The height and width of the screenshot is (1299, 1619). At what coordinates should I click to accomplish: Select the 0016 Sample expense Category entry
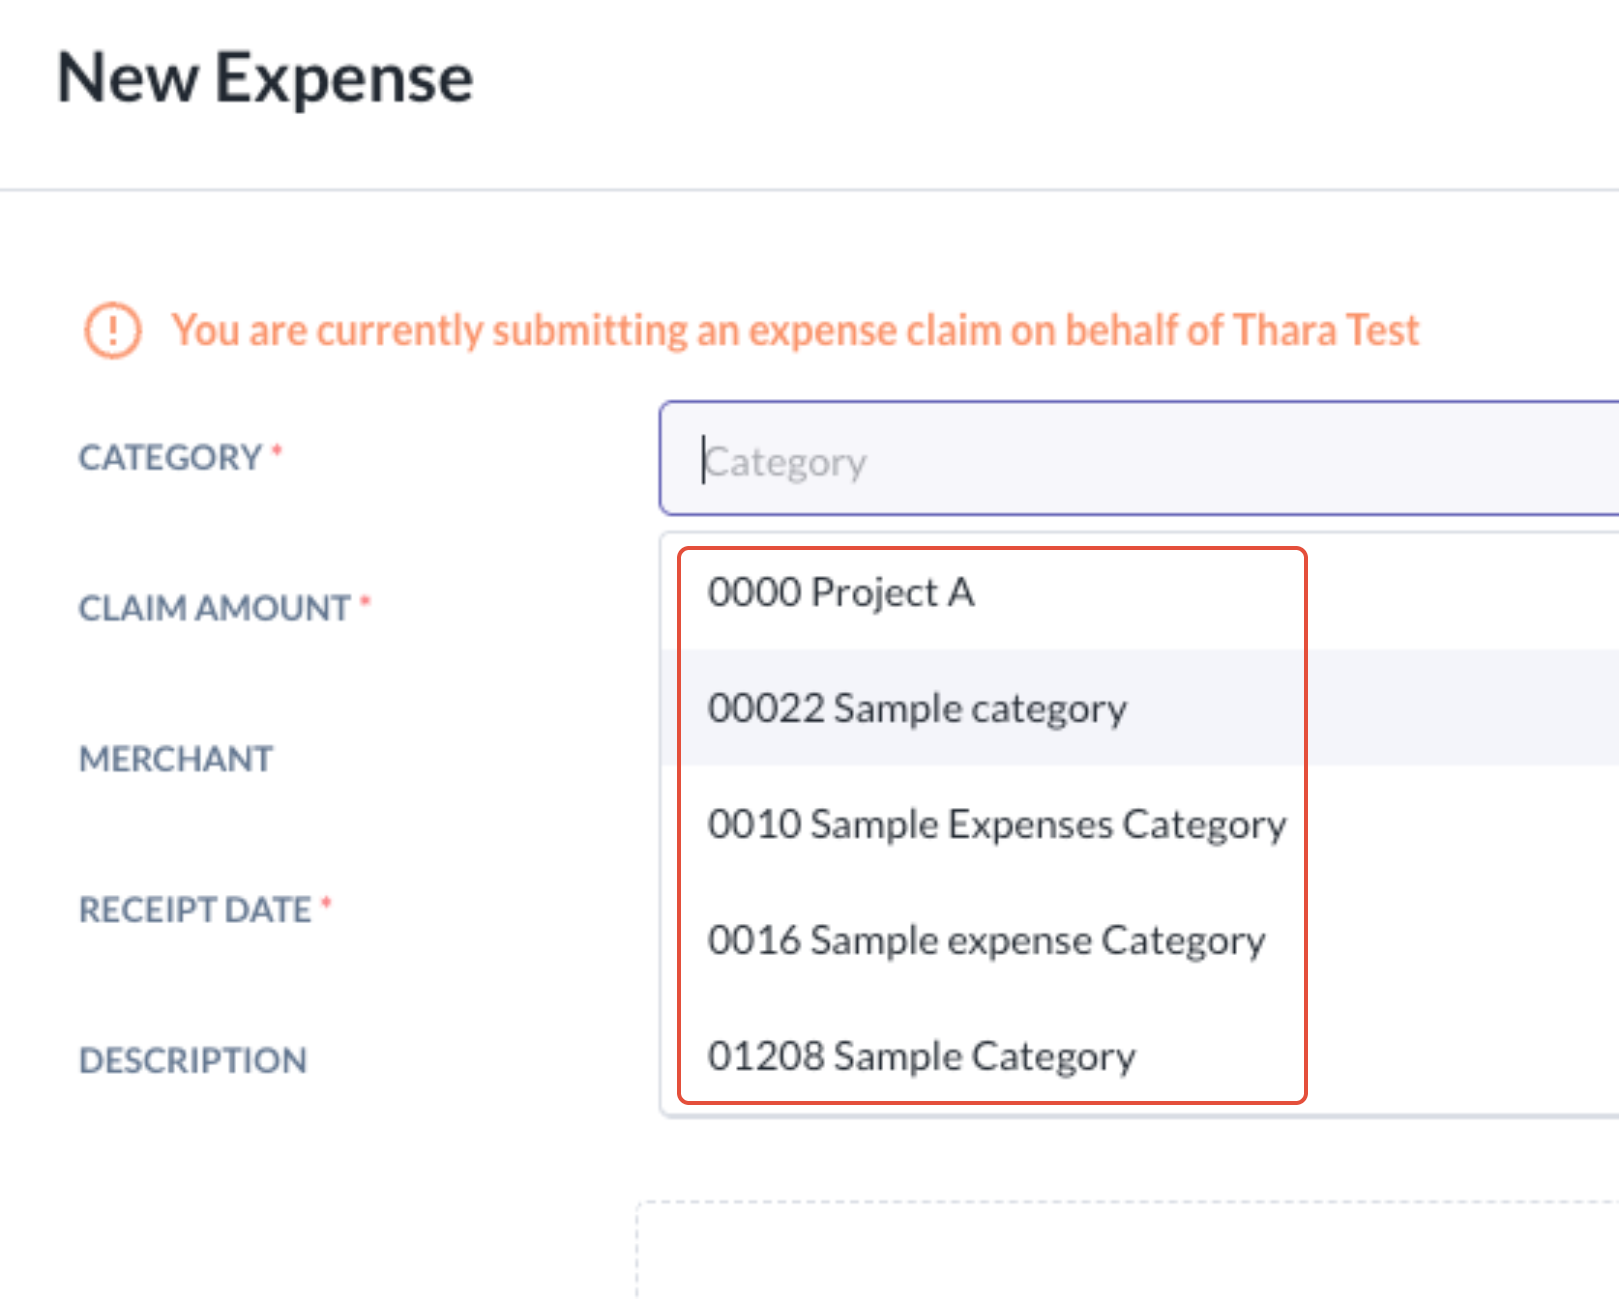tap(1139, 940)
